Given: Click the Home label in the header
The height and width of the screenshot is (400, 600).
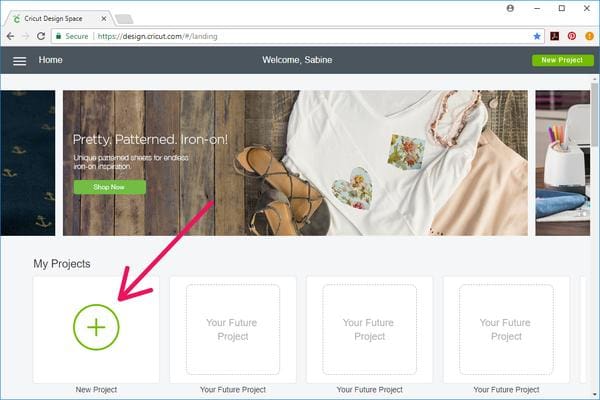Looking at the screenshot, I should click(51, 60).
